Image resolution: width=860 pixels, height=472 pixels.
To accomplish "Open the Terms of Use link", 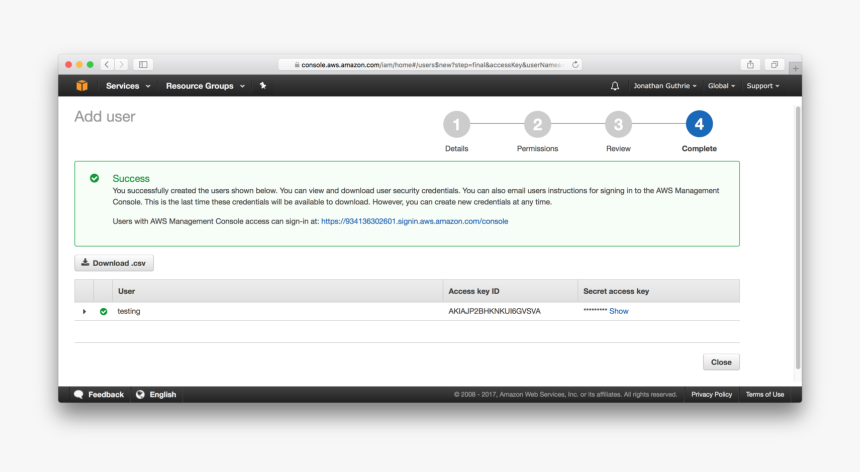I will click(x=765, y=395).
